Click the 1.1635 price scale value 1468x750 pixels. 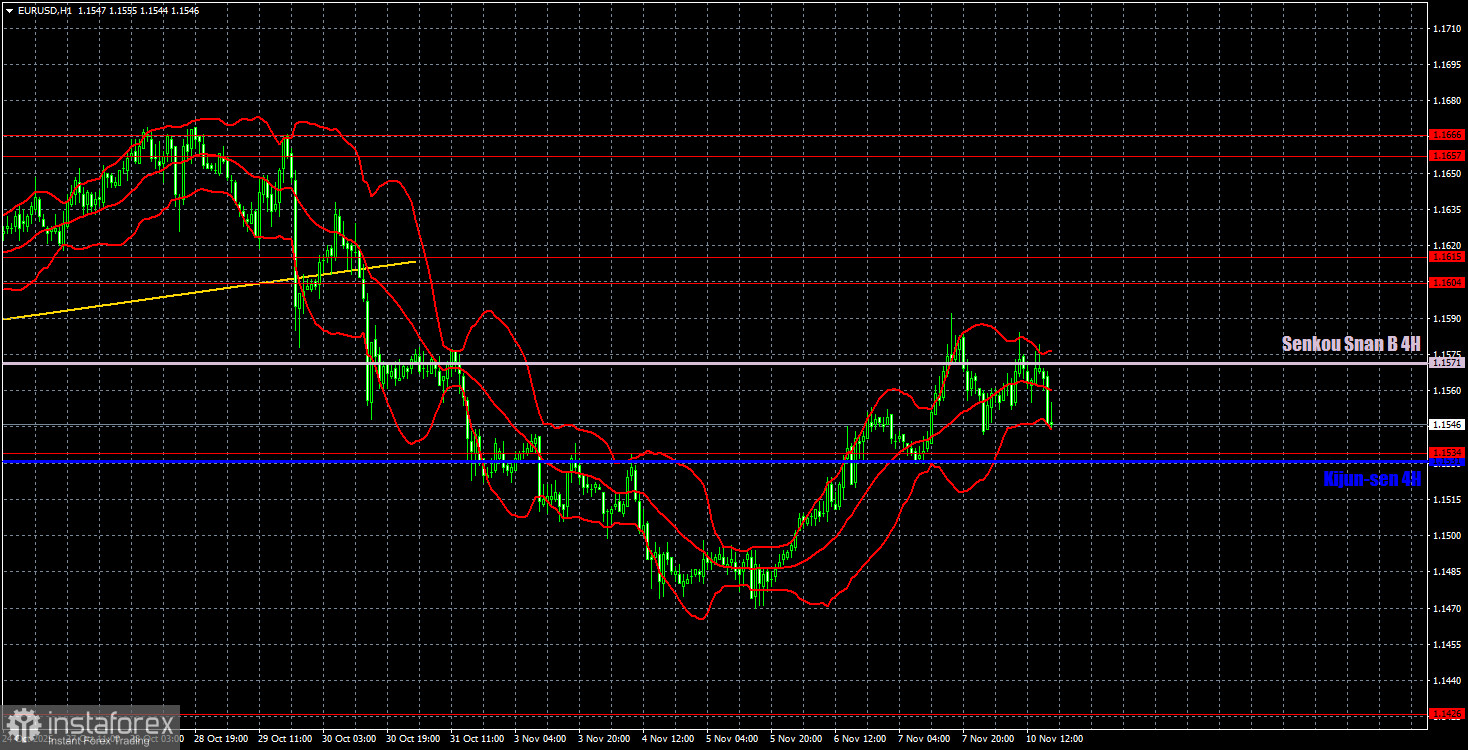[x=1446, y=210]
